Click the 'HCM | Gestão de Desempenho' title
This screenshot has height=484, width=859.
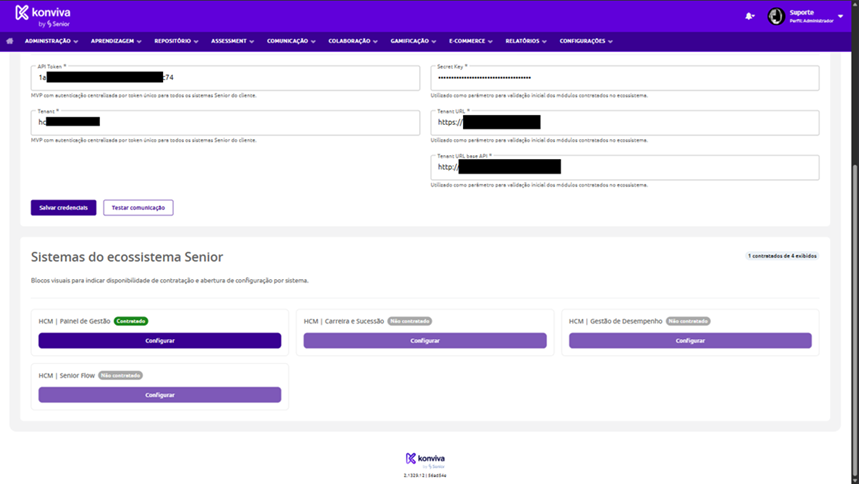(x=615, y=321)
